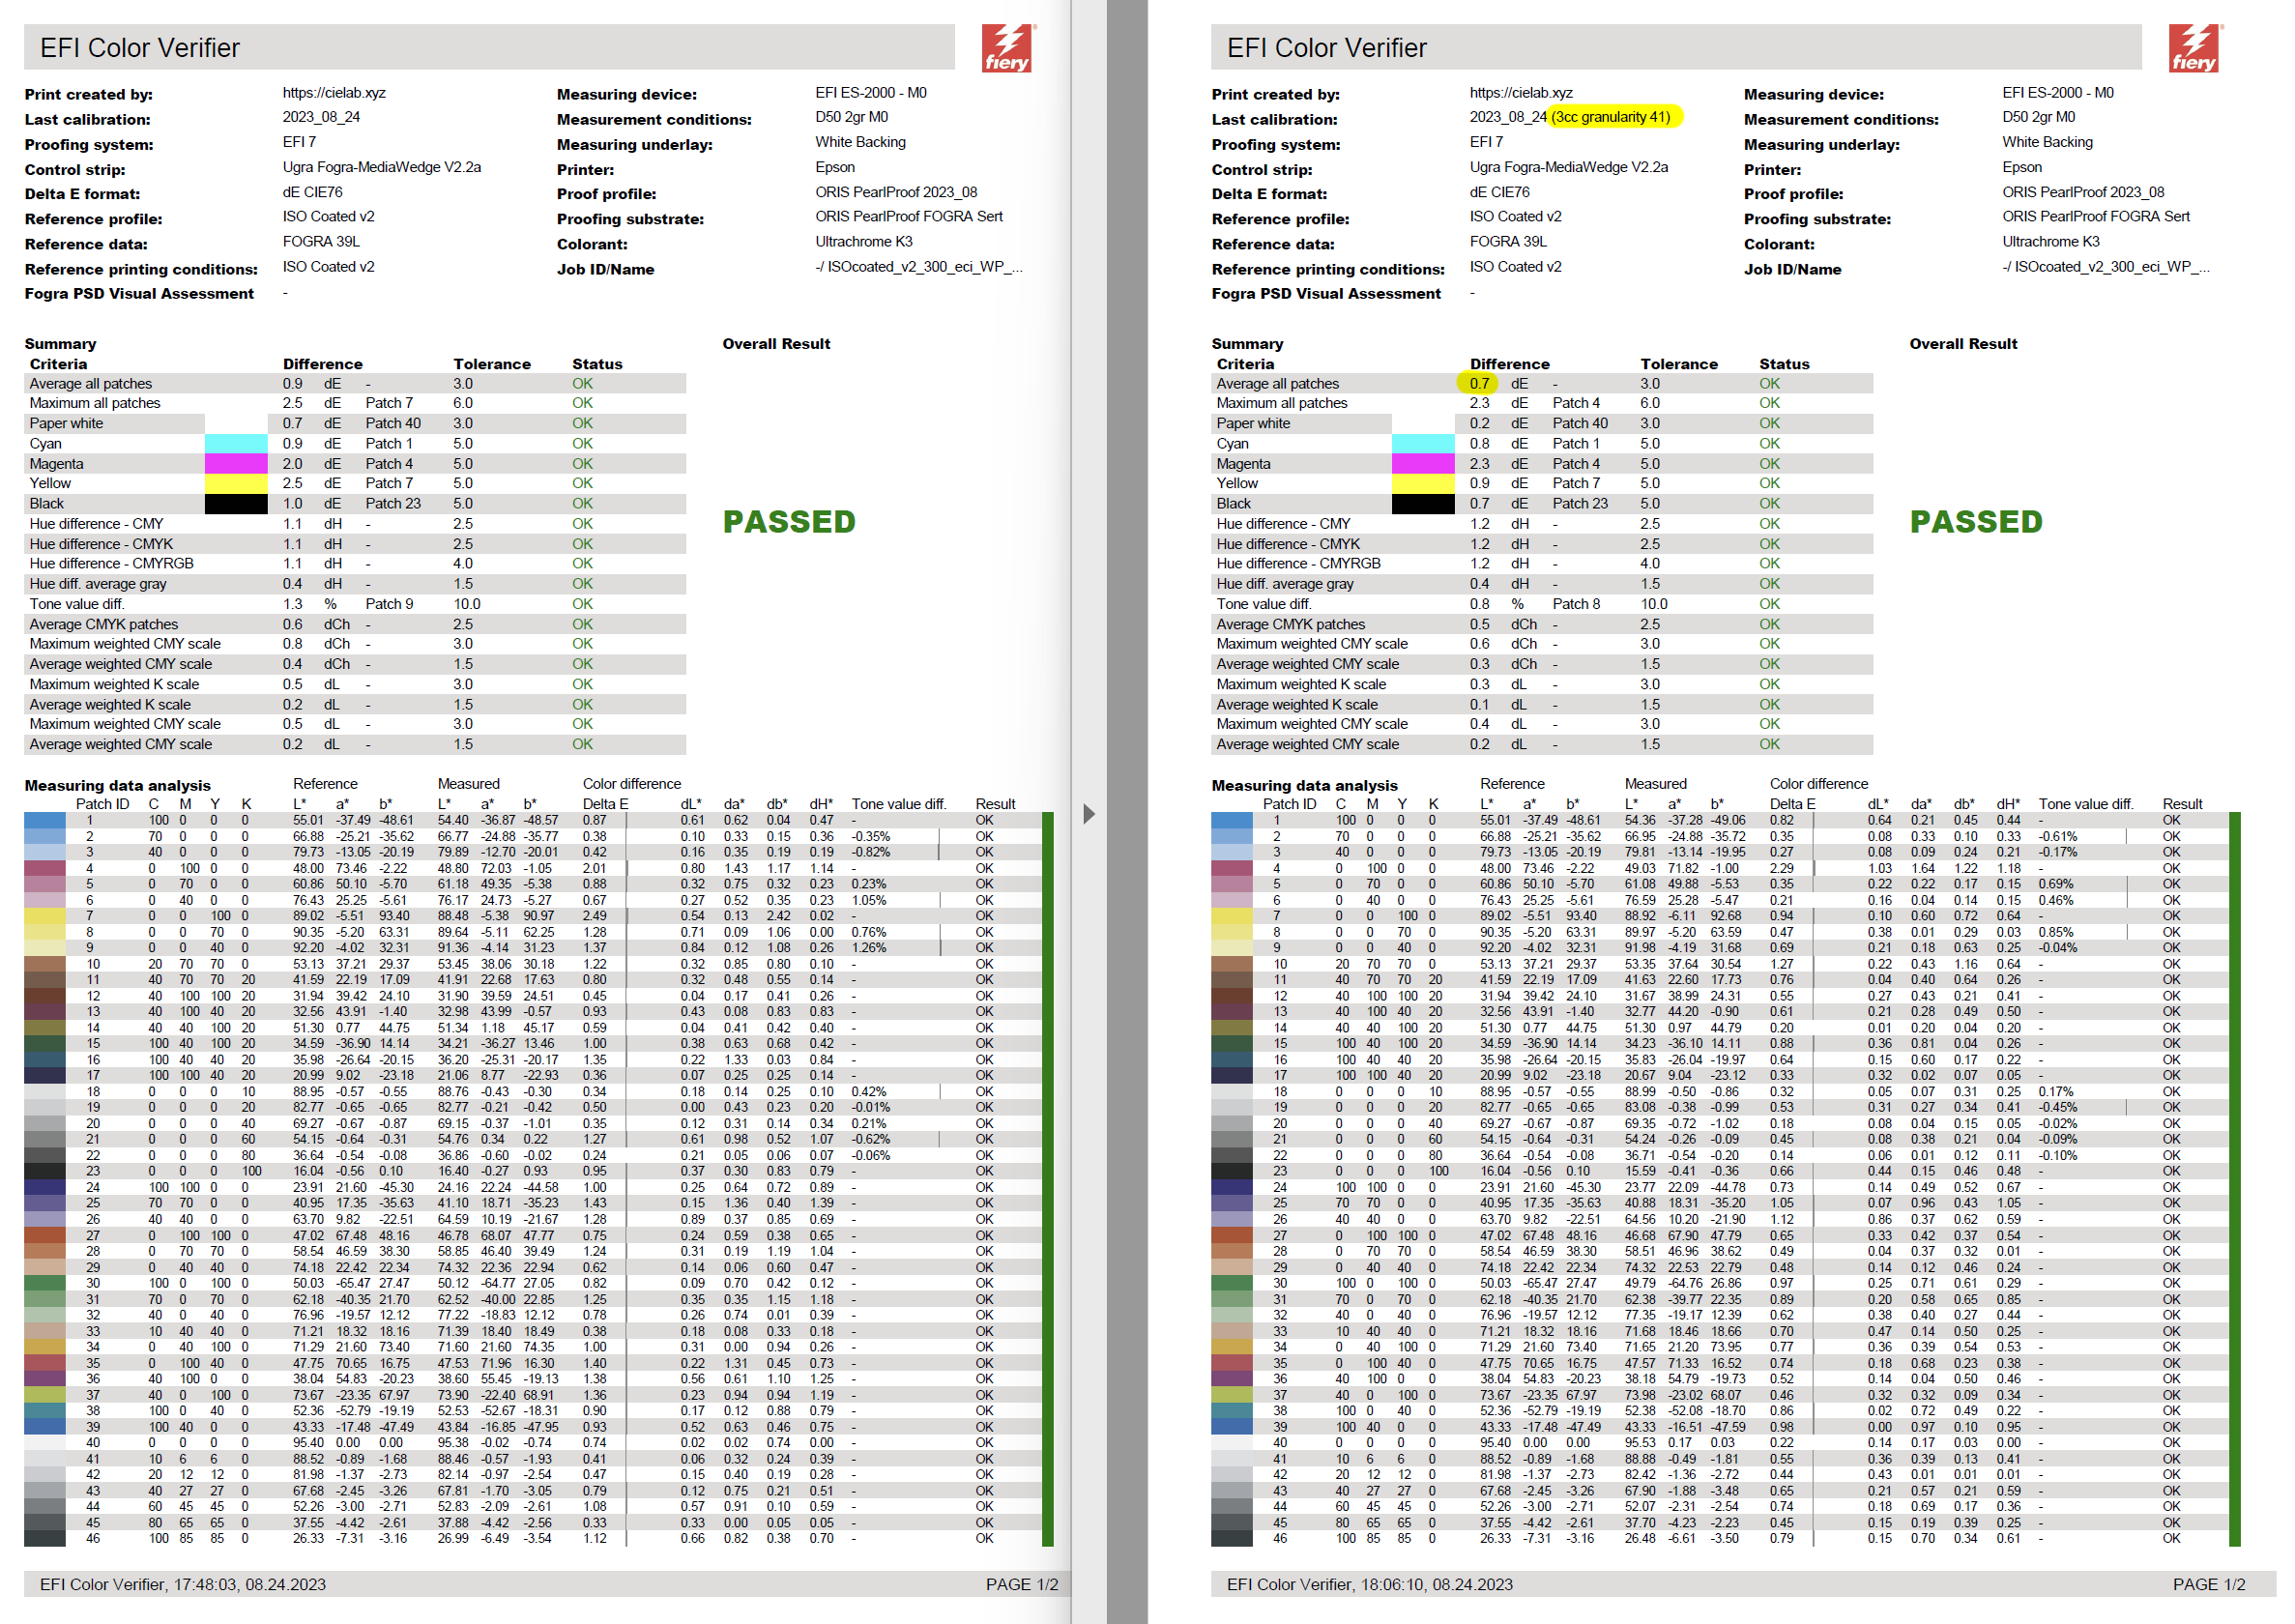Click 'EFI Color Verifier' title on right page

coord(1326,48)
